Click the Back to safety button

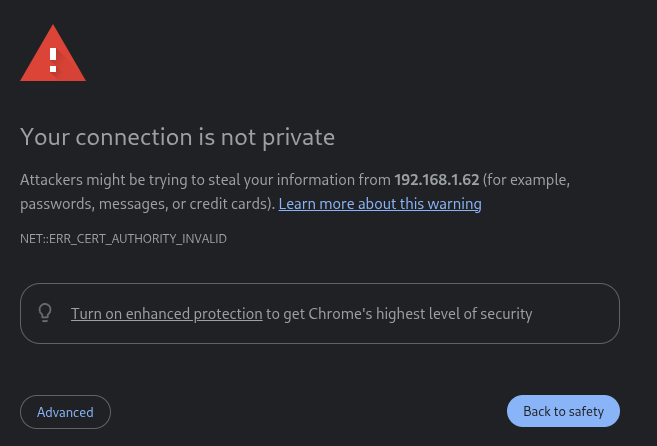pyautogui.click(x=563, y=411)
